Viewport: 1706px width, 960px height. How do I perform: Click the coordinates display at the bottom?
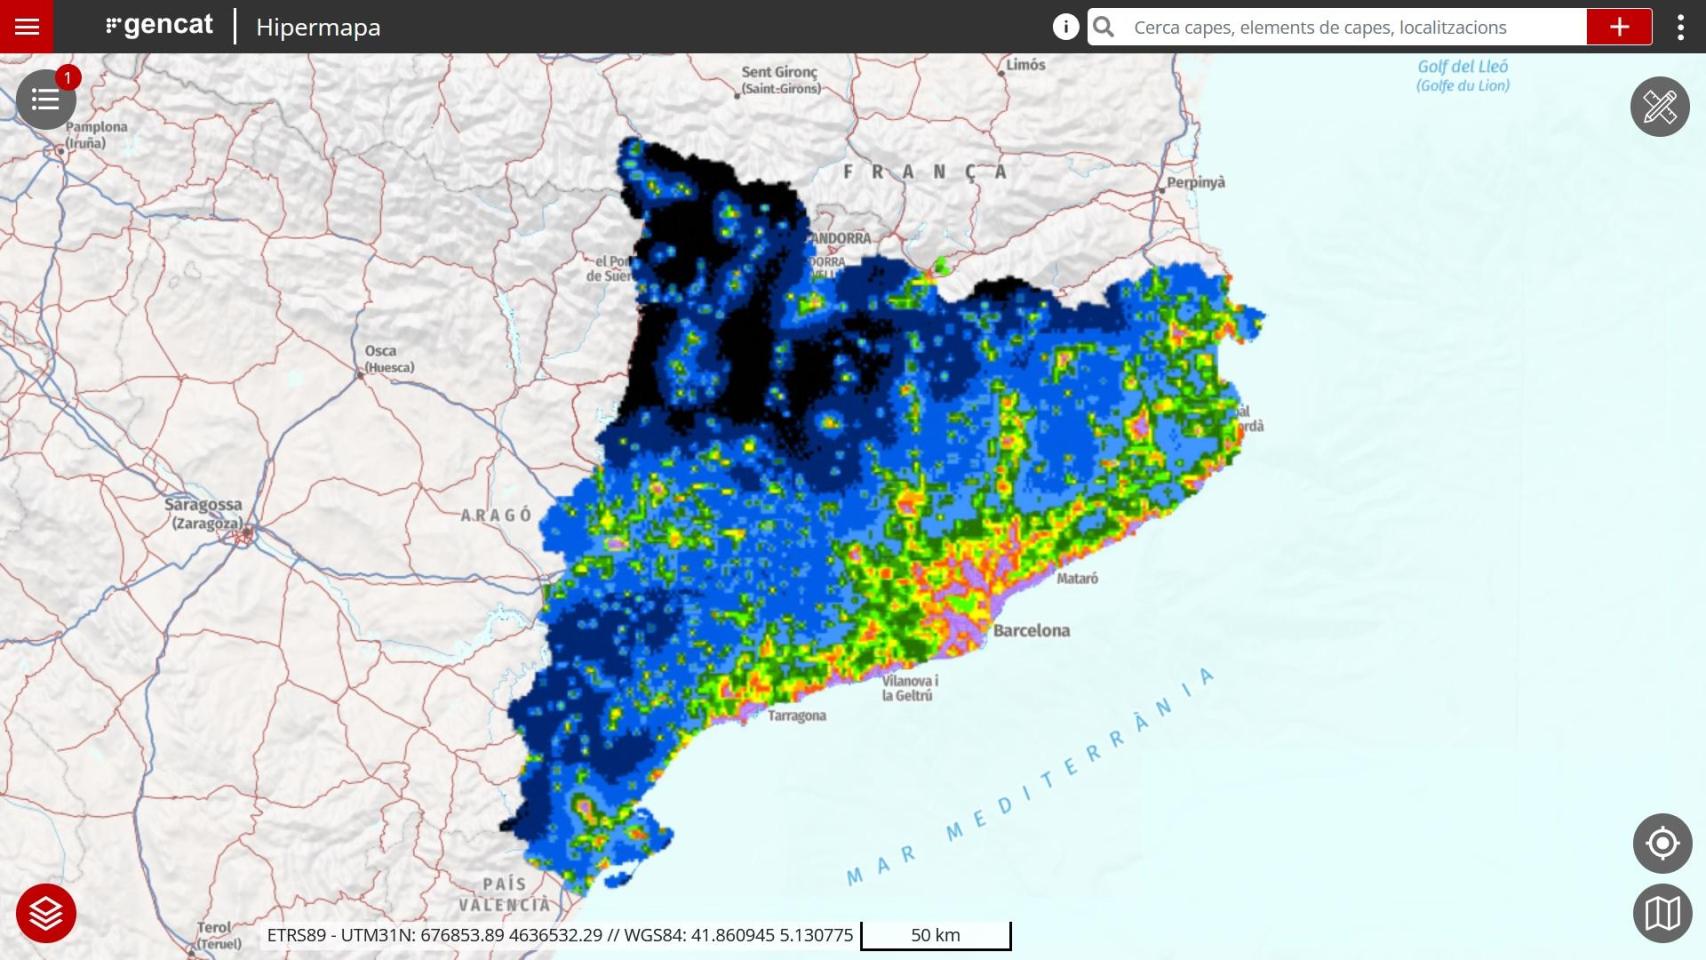[560, 936]
